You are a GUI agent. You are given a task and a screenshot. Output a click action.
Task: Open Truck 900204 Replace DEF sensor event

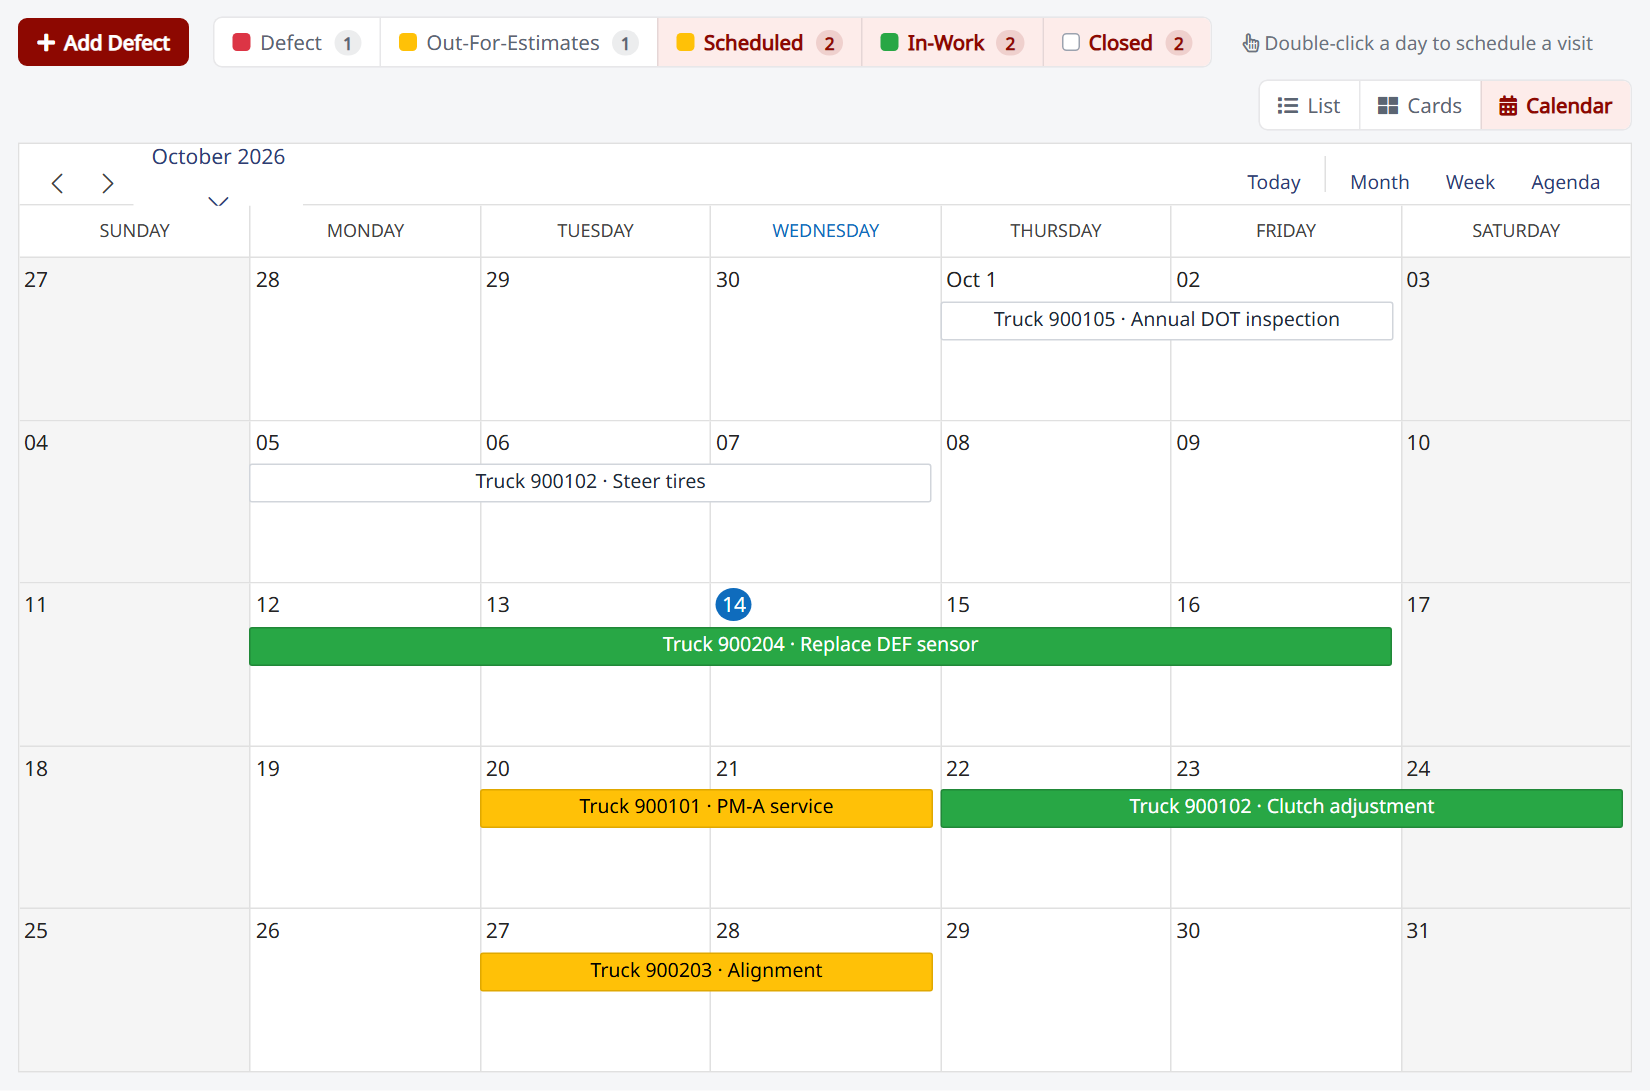820,646
